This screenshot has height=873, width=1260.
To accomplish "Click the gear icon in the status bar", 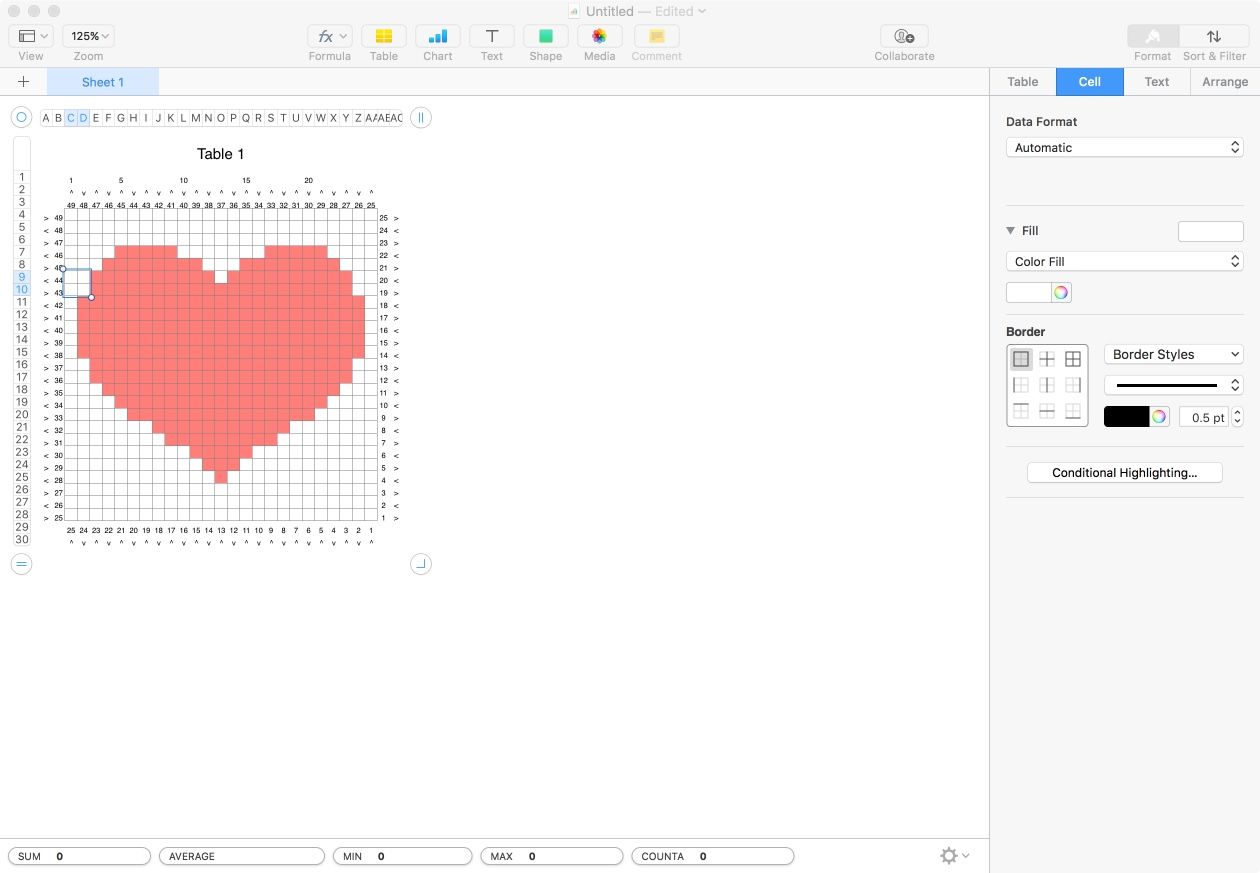I will tap(948, 856).
